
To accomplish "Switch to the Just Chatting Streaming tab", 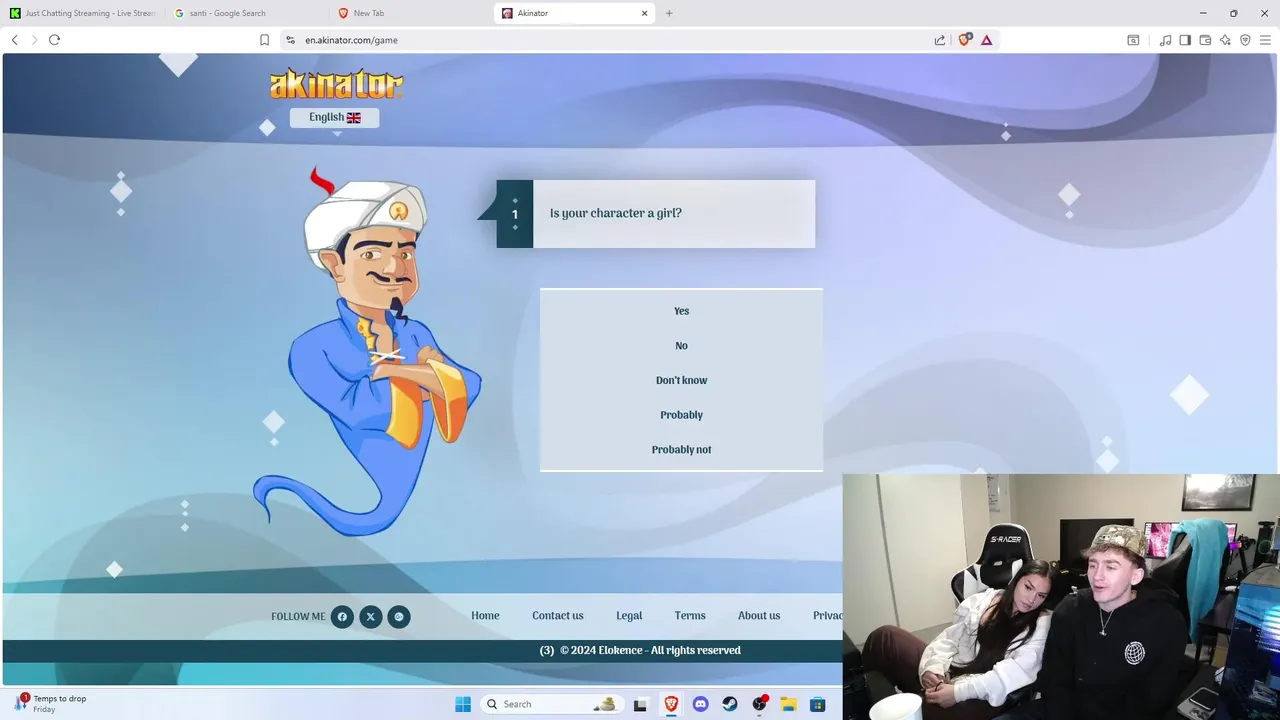I will pos(83,13).
